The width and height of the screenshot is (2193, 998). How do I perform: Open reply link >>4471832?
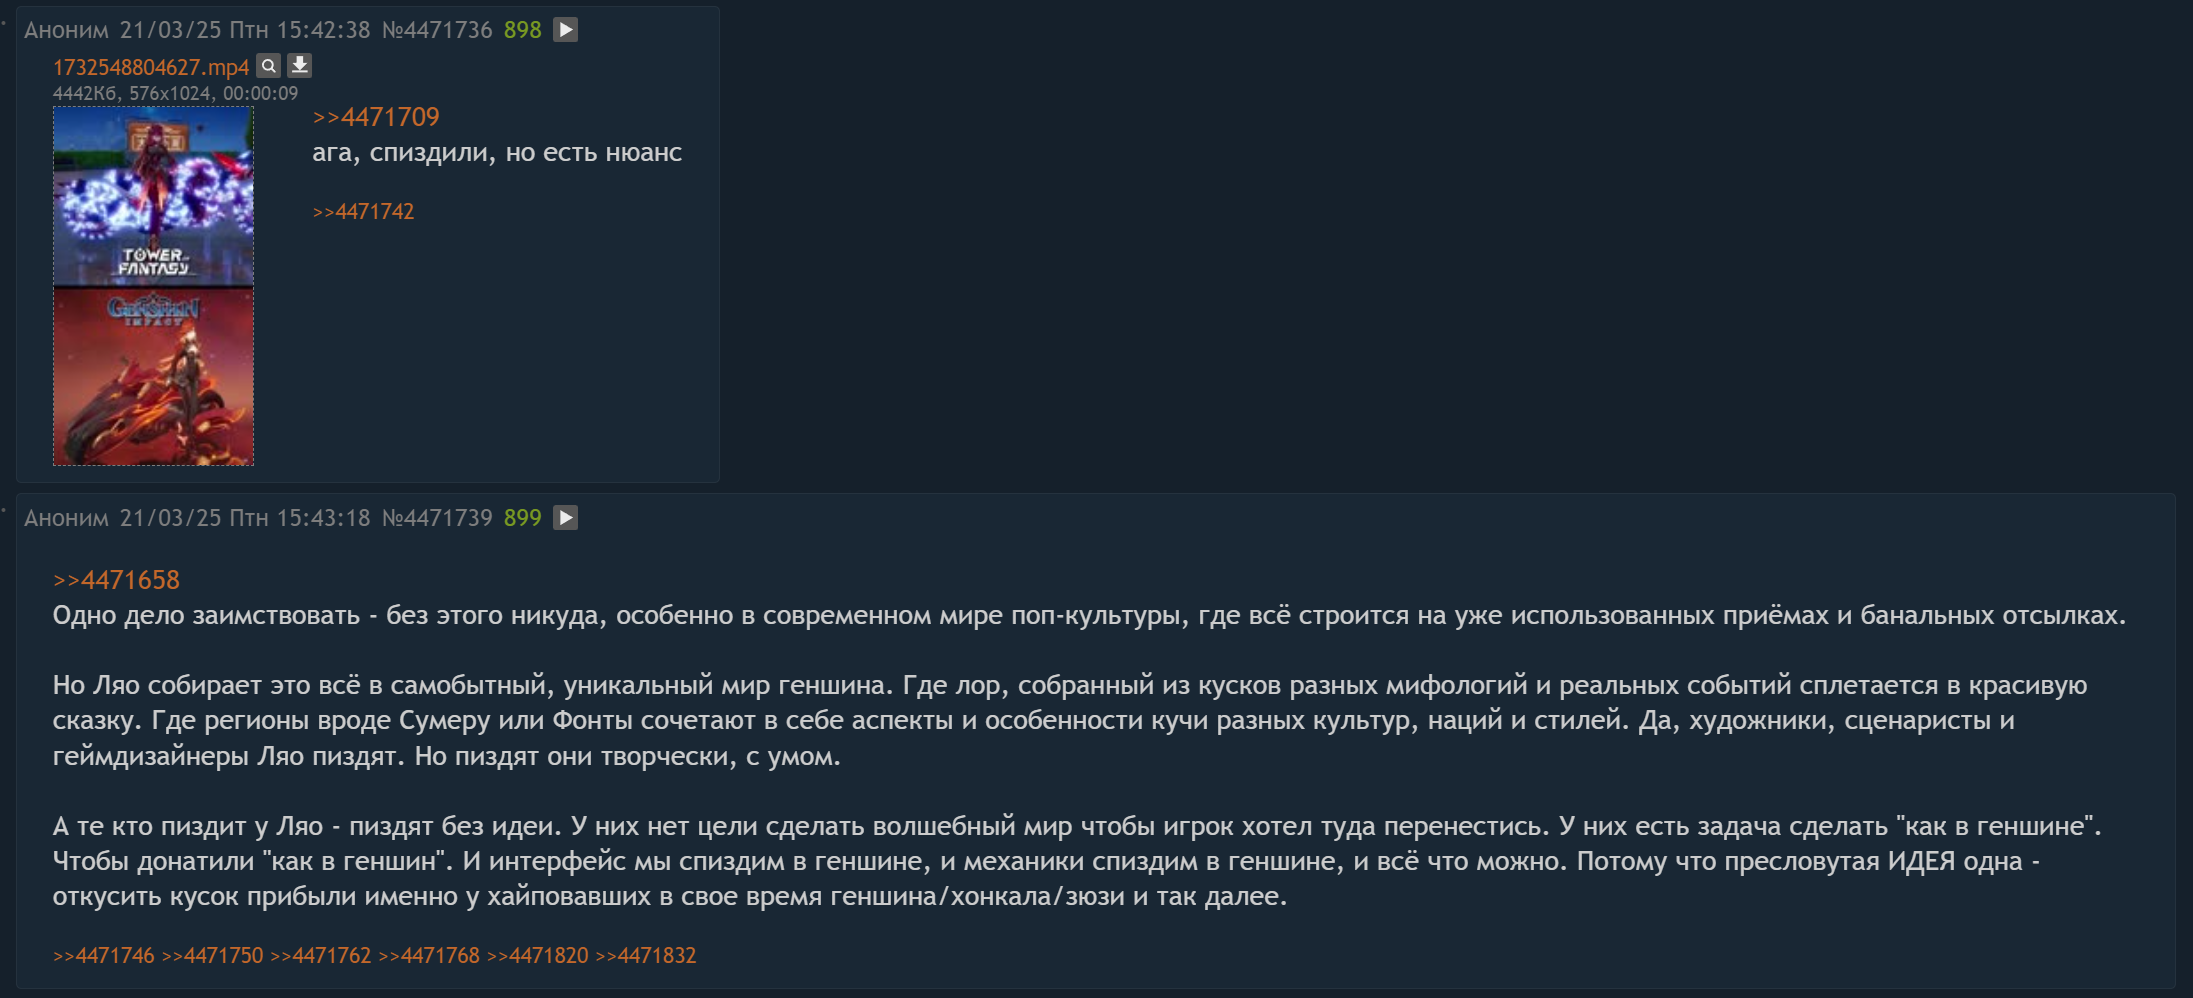[x=646, y=956]
